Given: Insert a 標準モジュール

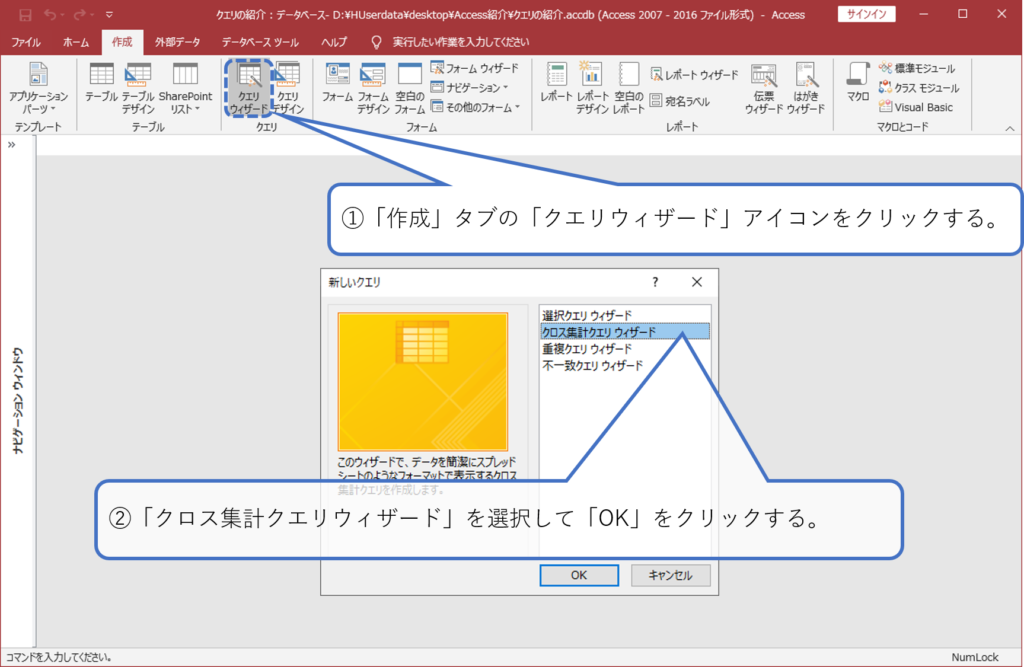Looking at the screenshot, I should (917, 68).
